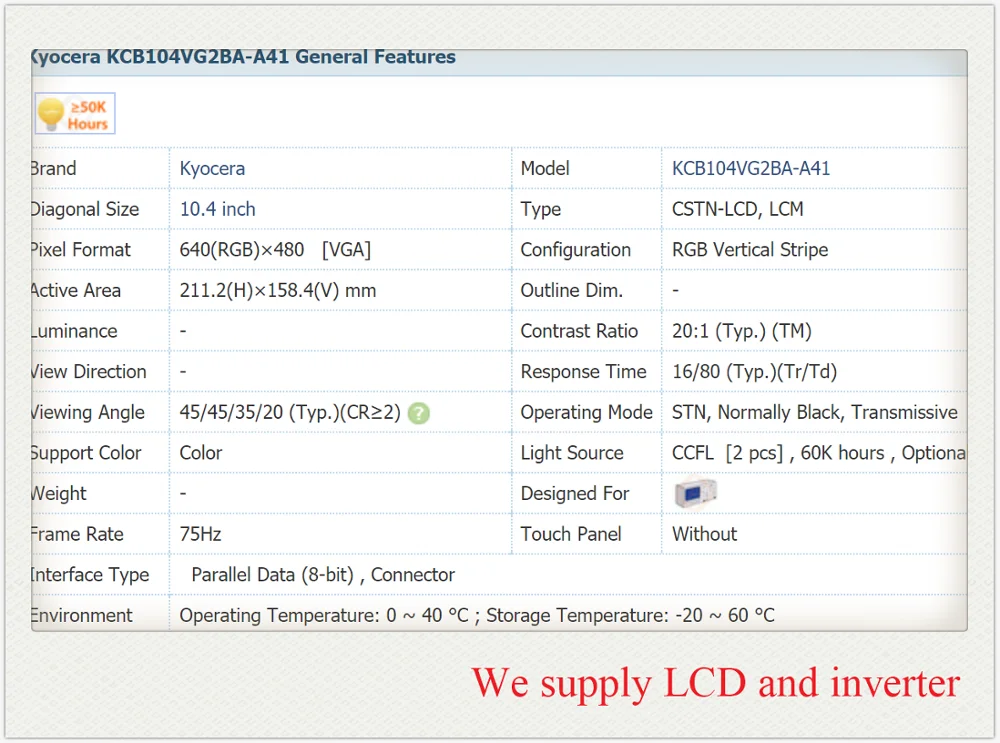Click the Light Source label
The height and width of the screenshot is (743, 1000).
[572, 453]
